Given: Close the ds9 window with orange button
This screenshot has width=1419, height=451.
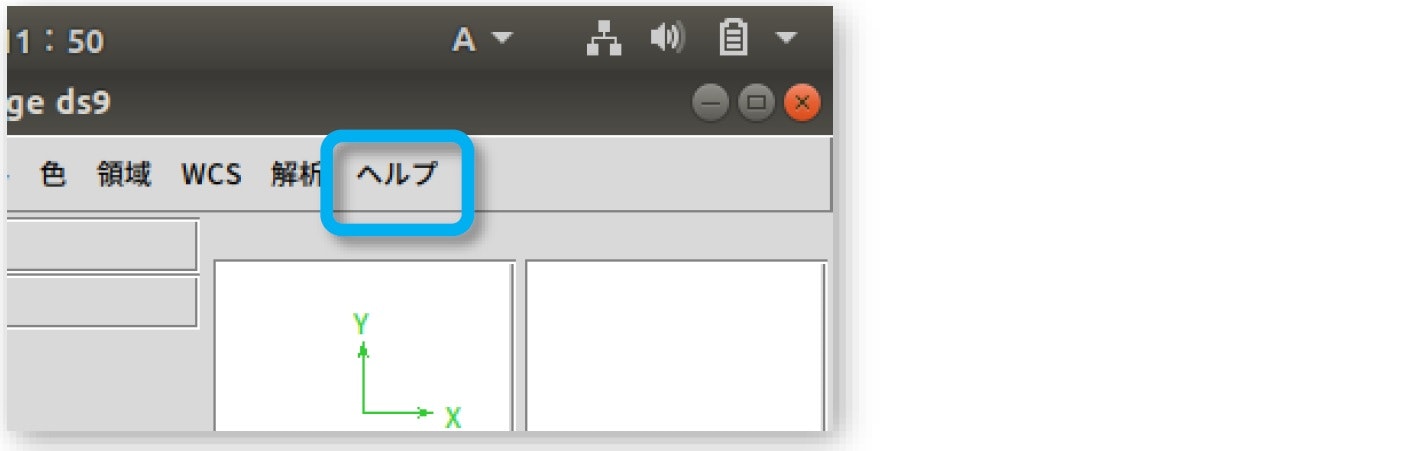Looking at the screenshot, I should (802, 103).
